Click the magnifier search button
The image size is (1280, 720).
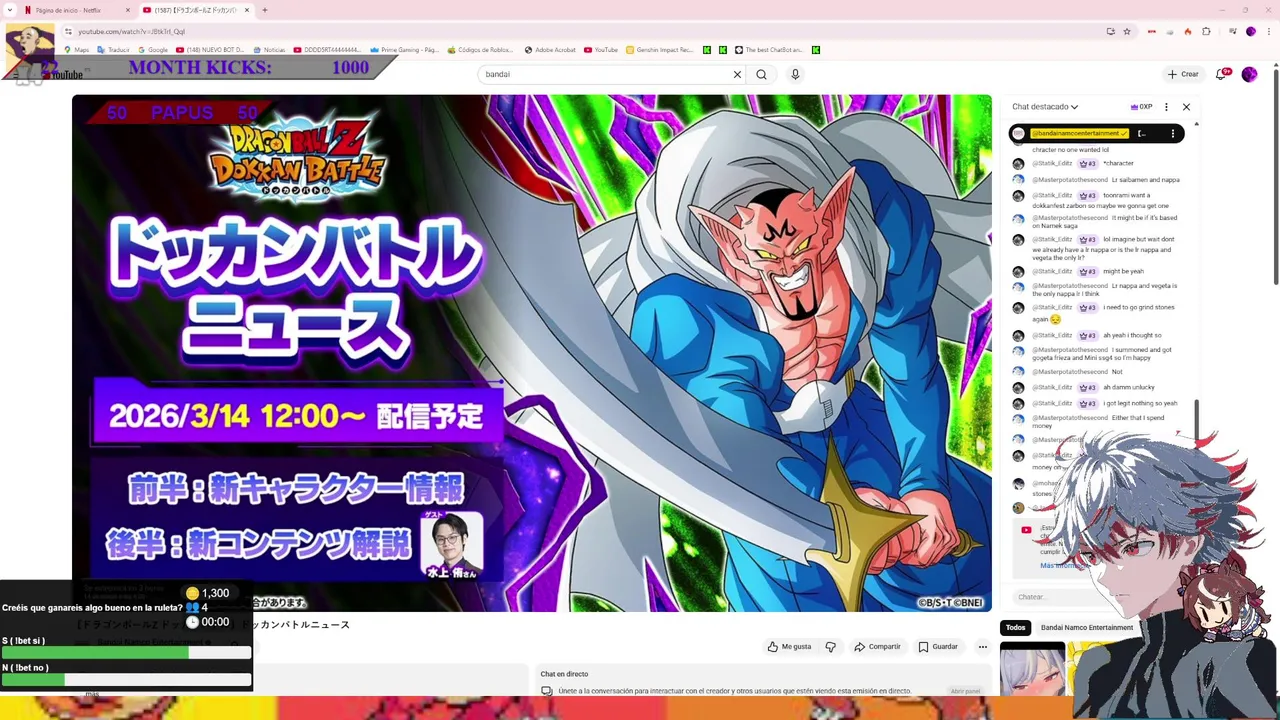click(x=761, y=74)
